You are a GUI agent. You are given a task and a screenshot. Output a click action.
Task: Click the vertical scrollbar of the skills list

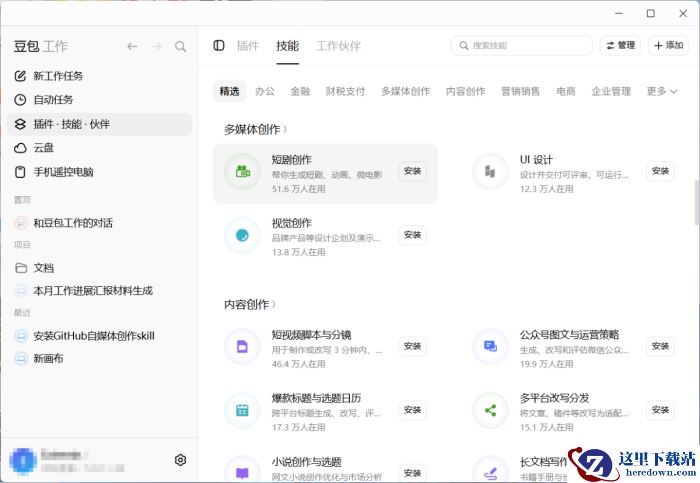[697, 202]
